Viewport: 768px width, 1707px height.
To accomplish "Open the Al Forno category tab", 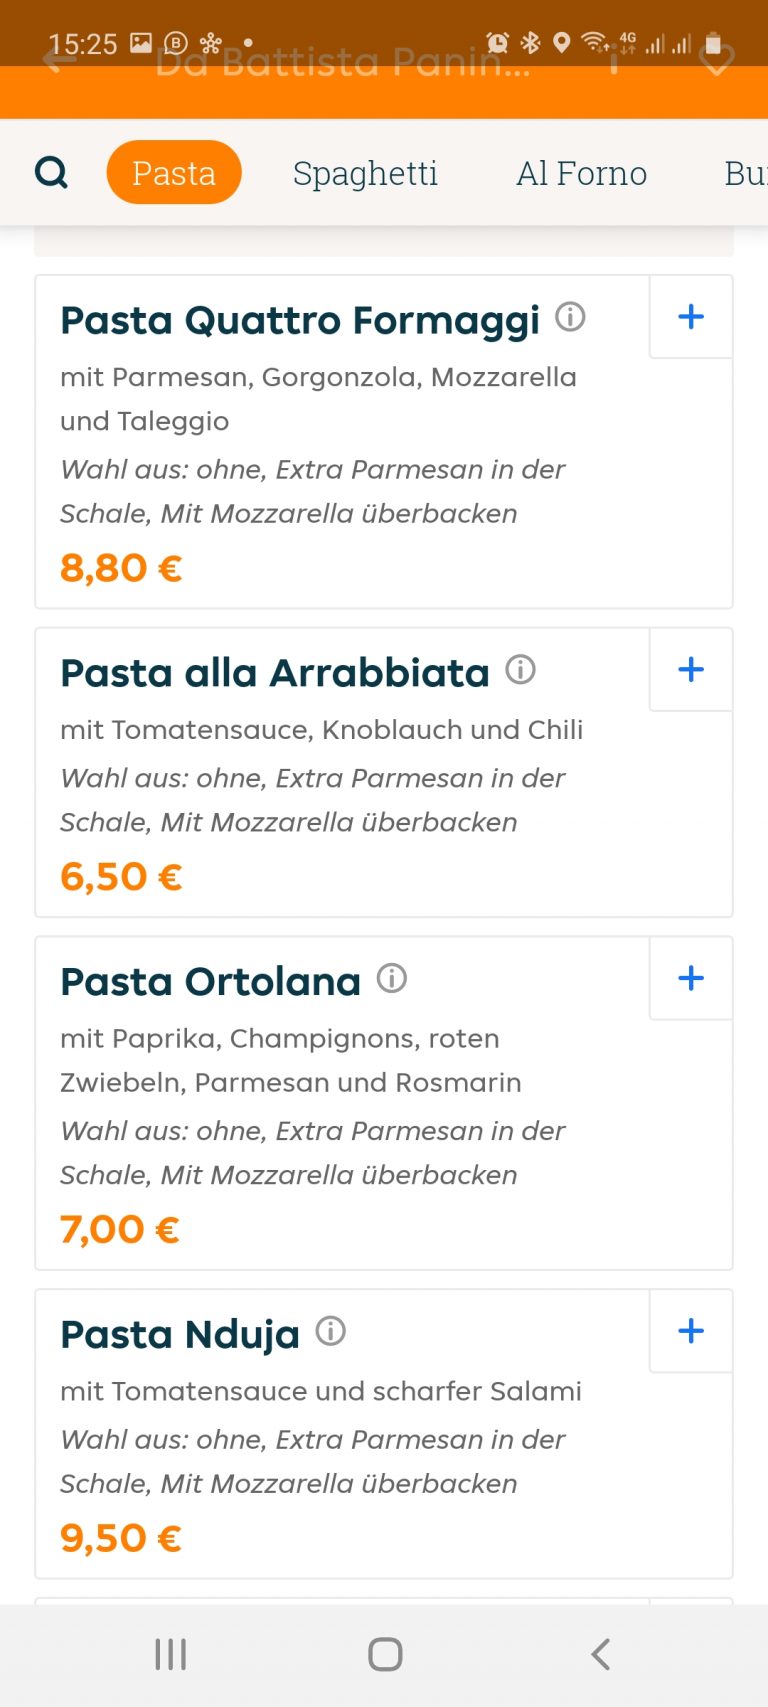I will 581,173.
